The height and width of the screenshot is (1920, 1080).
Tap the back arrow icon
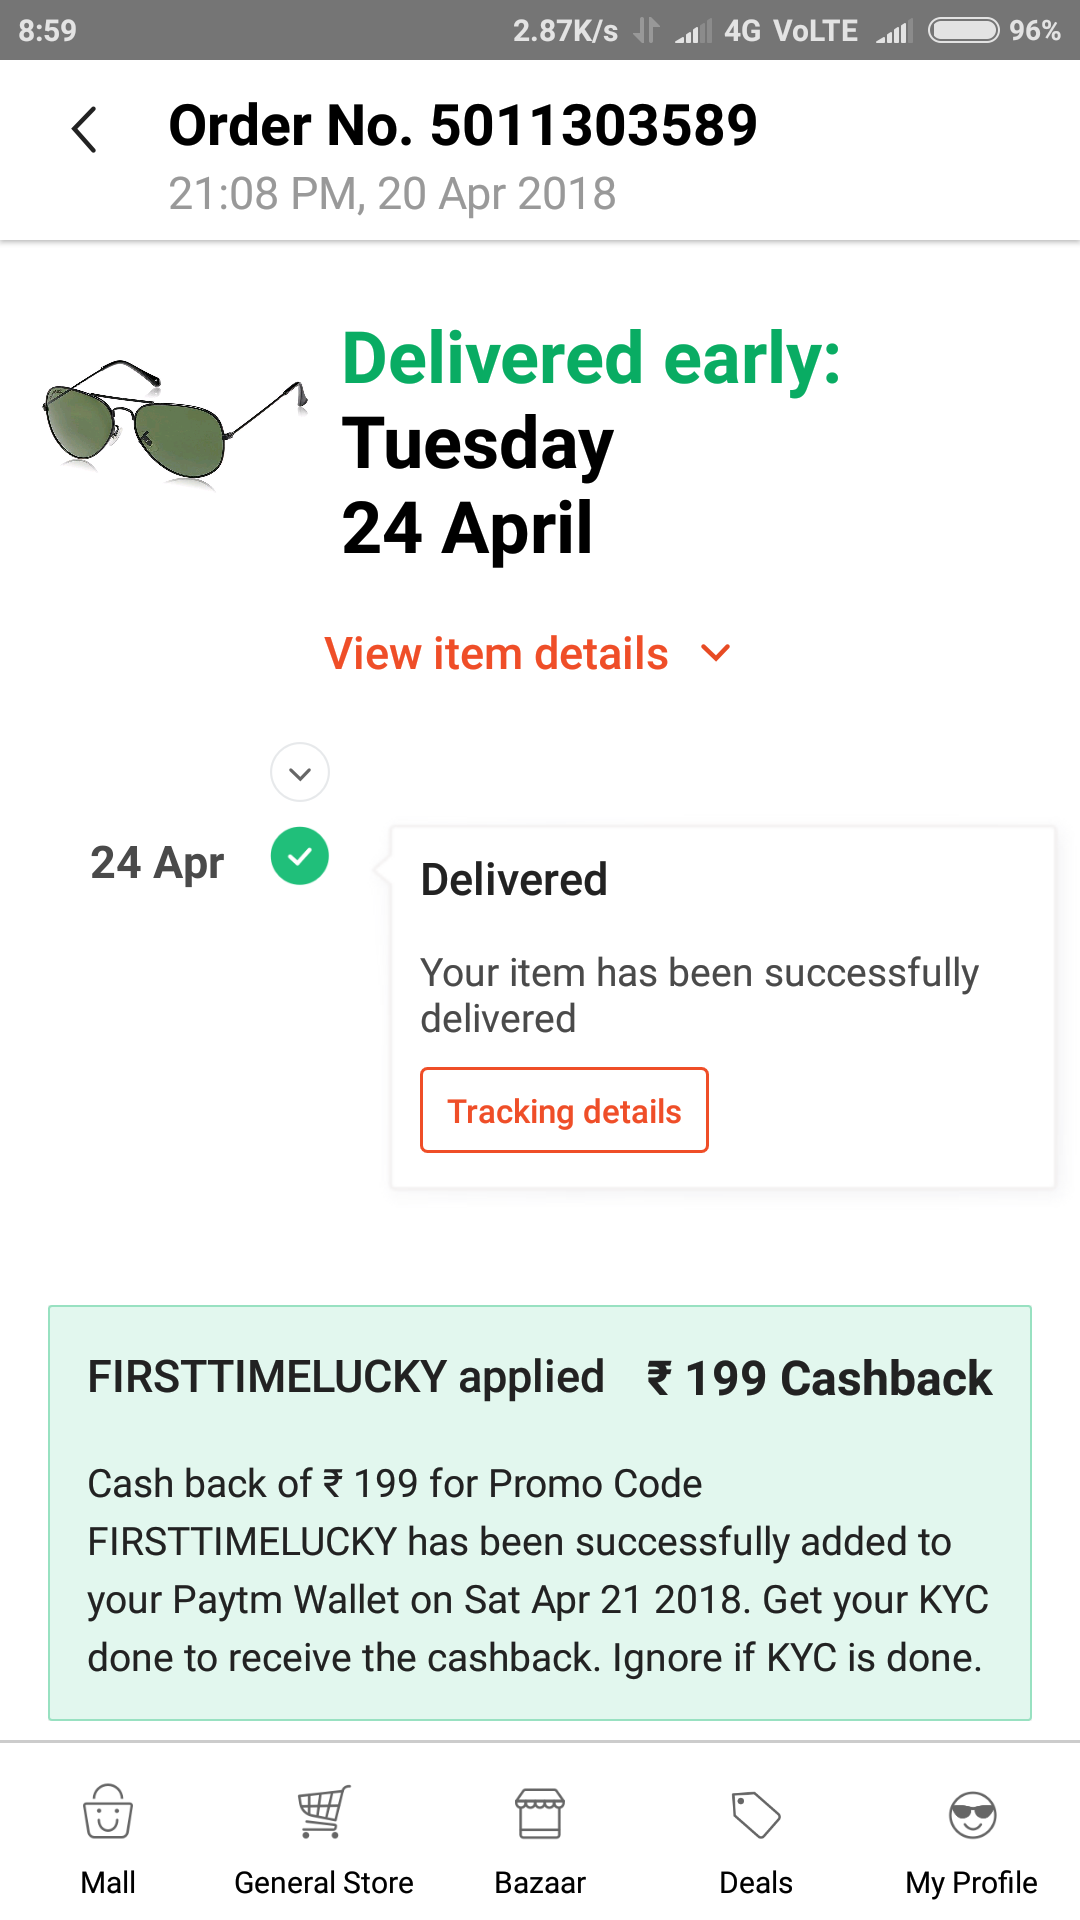(x=85, y=130)
